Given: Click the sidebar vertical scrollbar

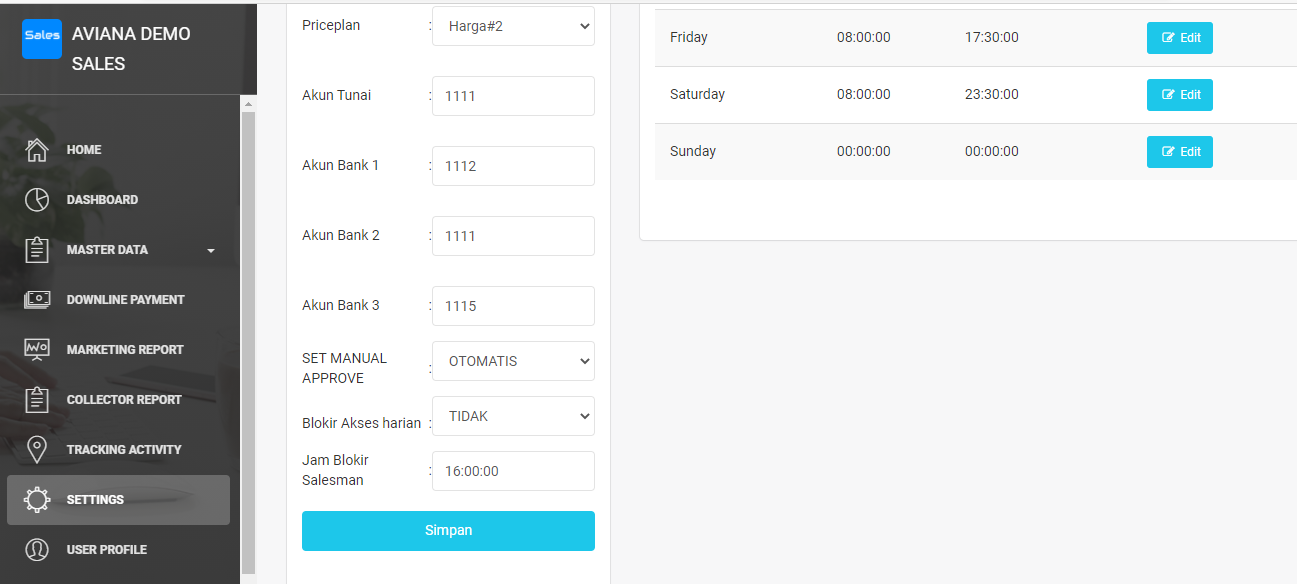Looking at the screenshot, I should coord(249,340).
